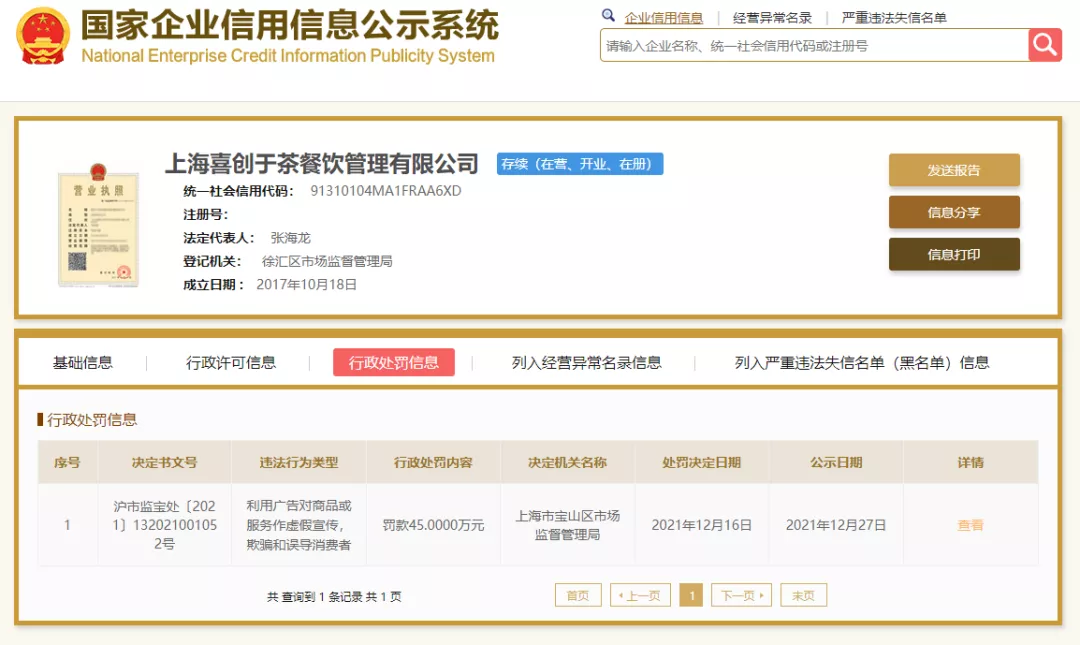1080x645 pixels.
Task: Switch to the 基础信息 tab
Action: tap(83, 362)
